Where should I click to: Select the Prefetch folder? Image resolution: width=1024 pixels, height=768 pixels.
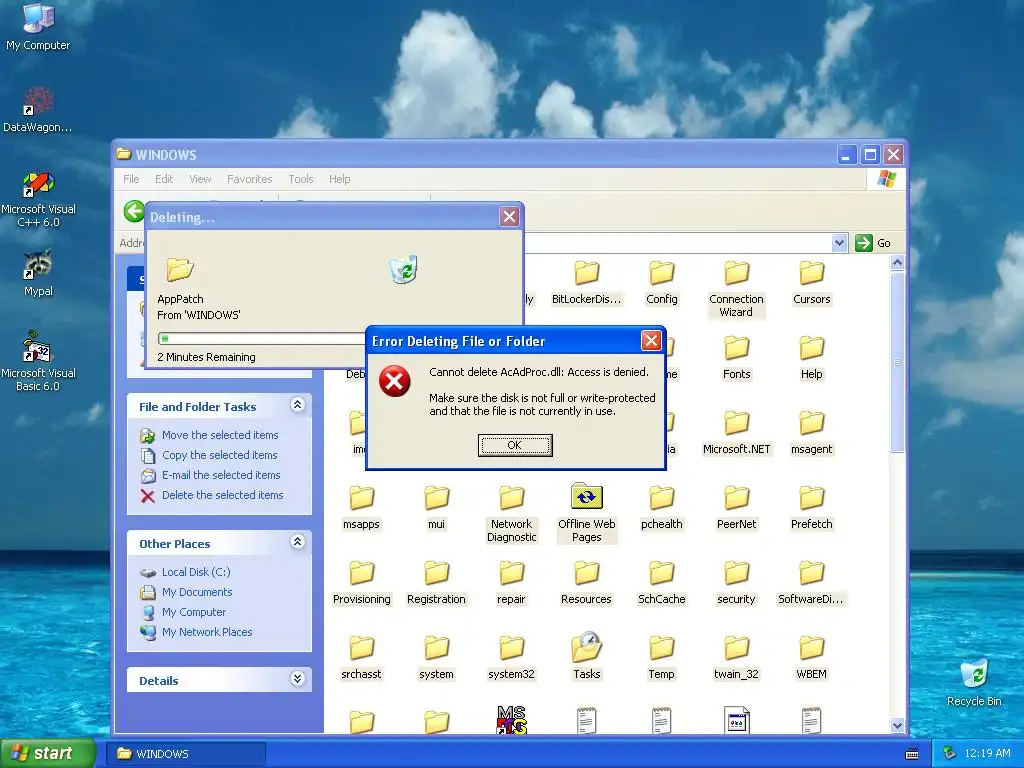[x=812, y=508]
